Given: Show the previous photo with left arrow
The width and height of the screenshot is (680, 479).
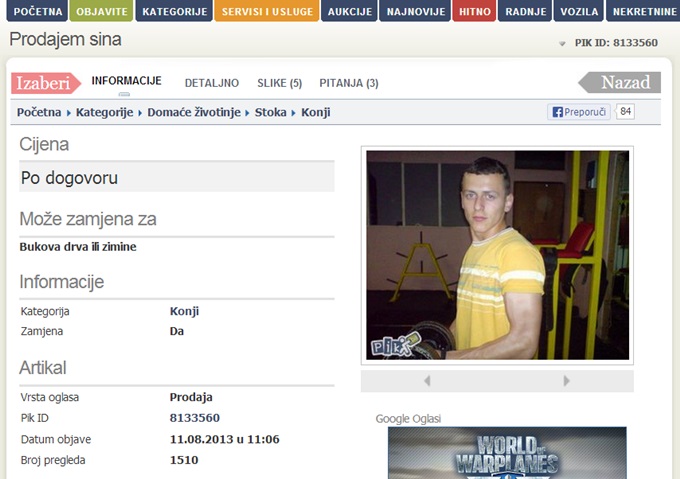Looking at the screenshot, I should click(427, 381).
